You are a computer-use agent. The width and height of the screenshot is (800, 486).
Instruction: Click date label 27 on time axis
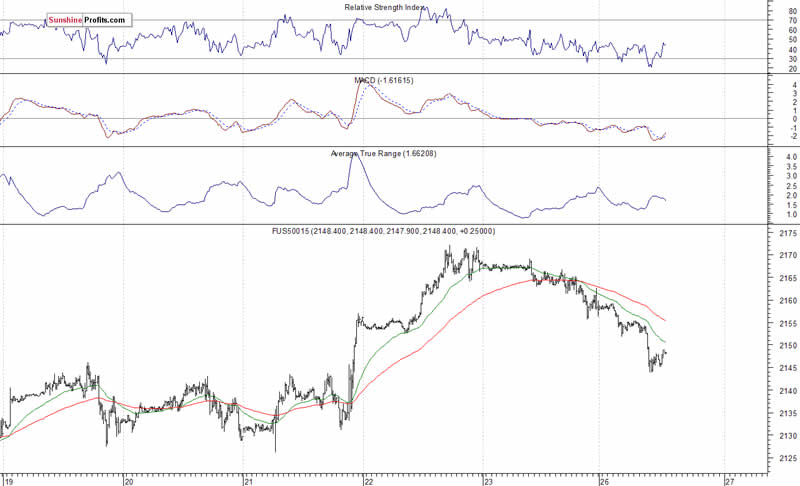coord(730,481)
